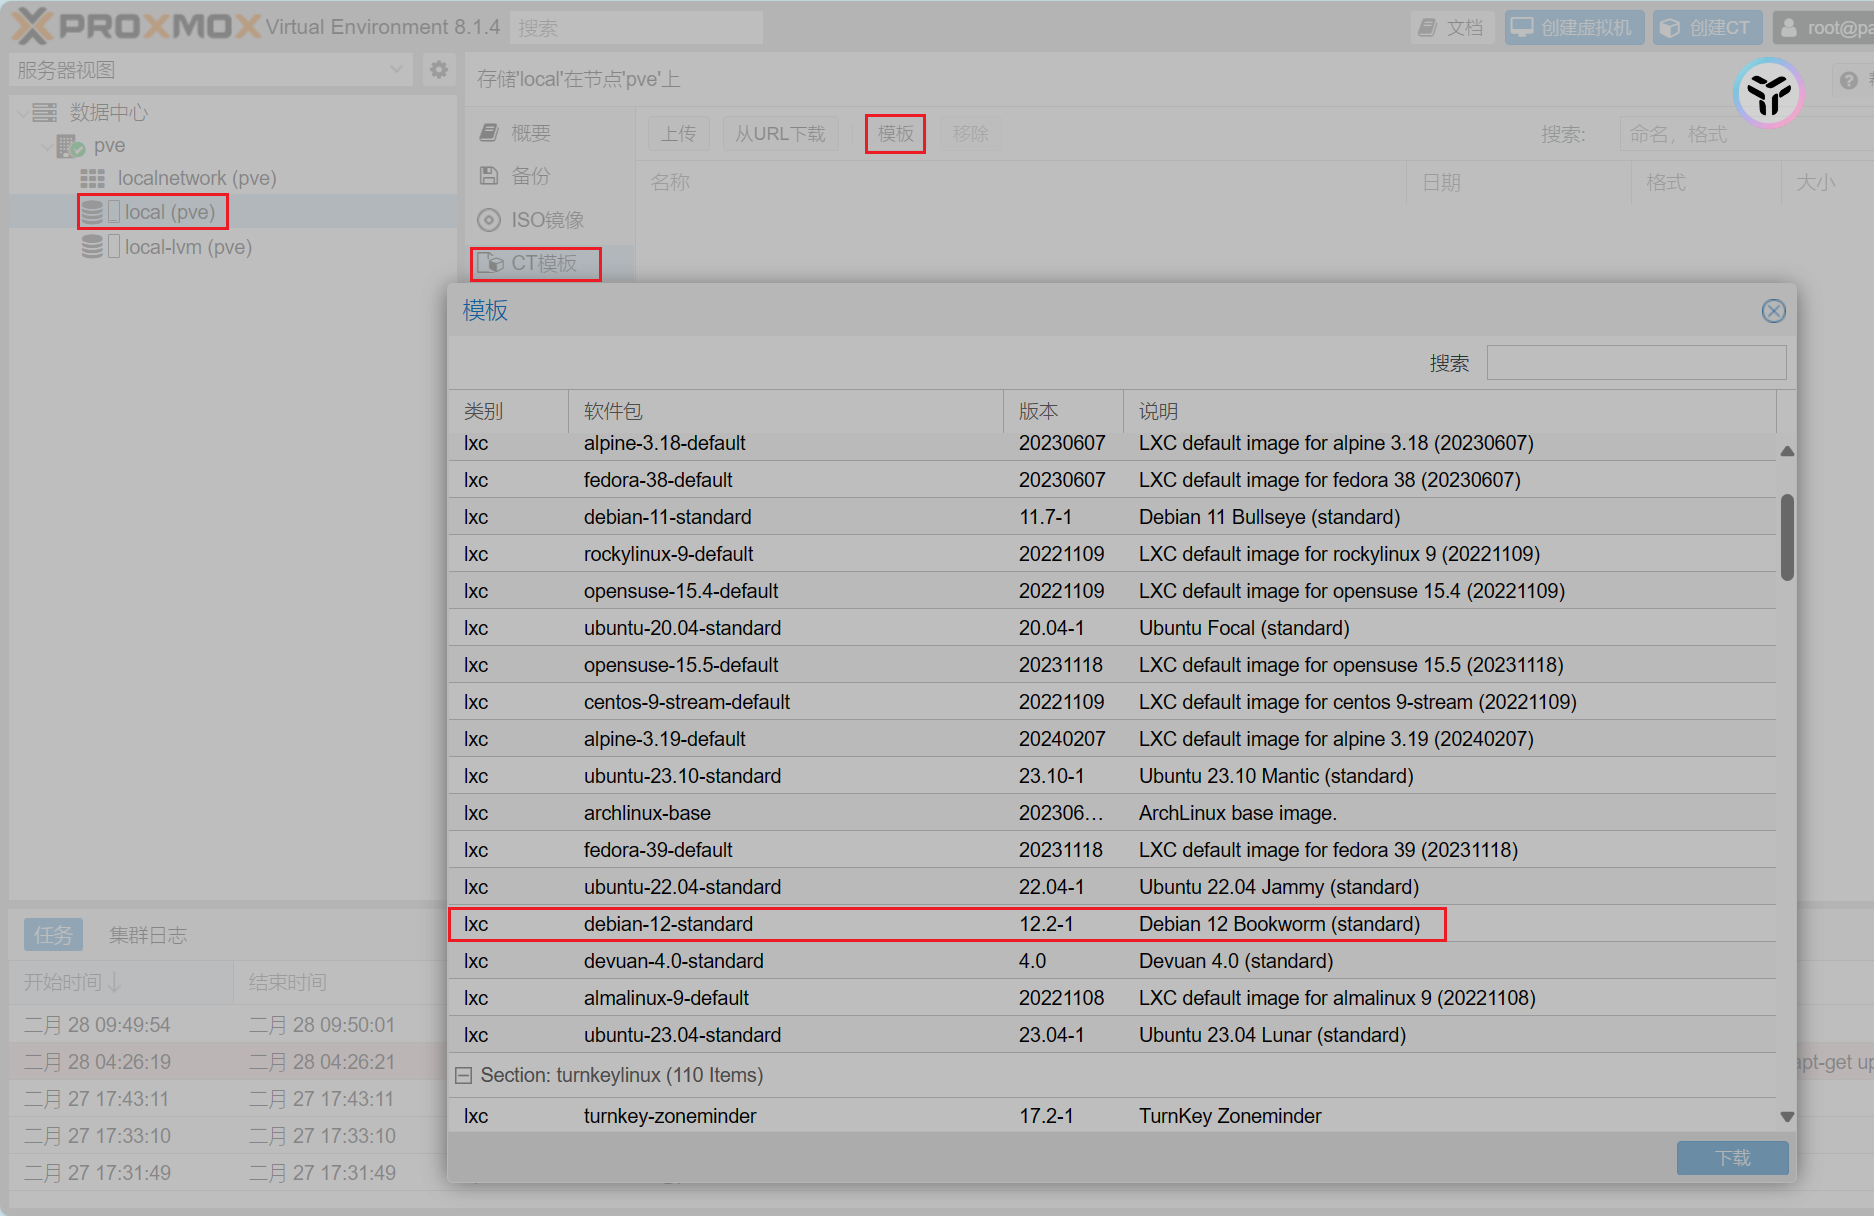
Task: Open the server view settings gear
Action: point(438,69)
